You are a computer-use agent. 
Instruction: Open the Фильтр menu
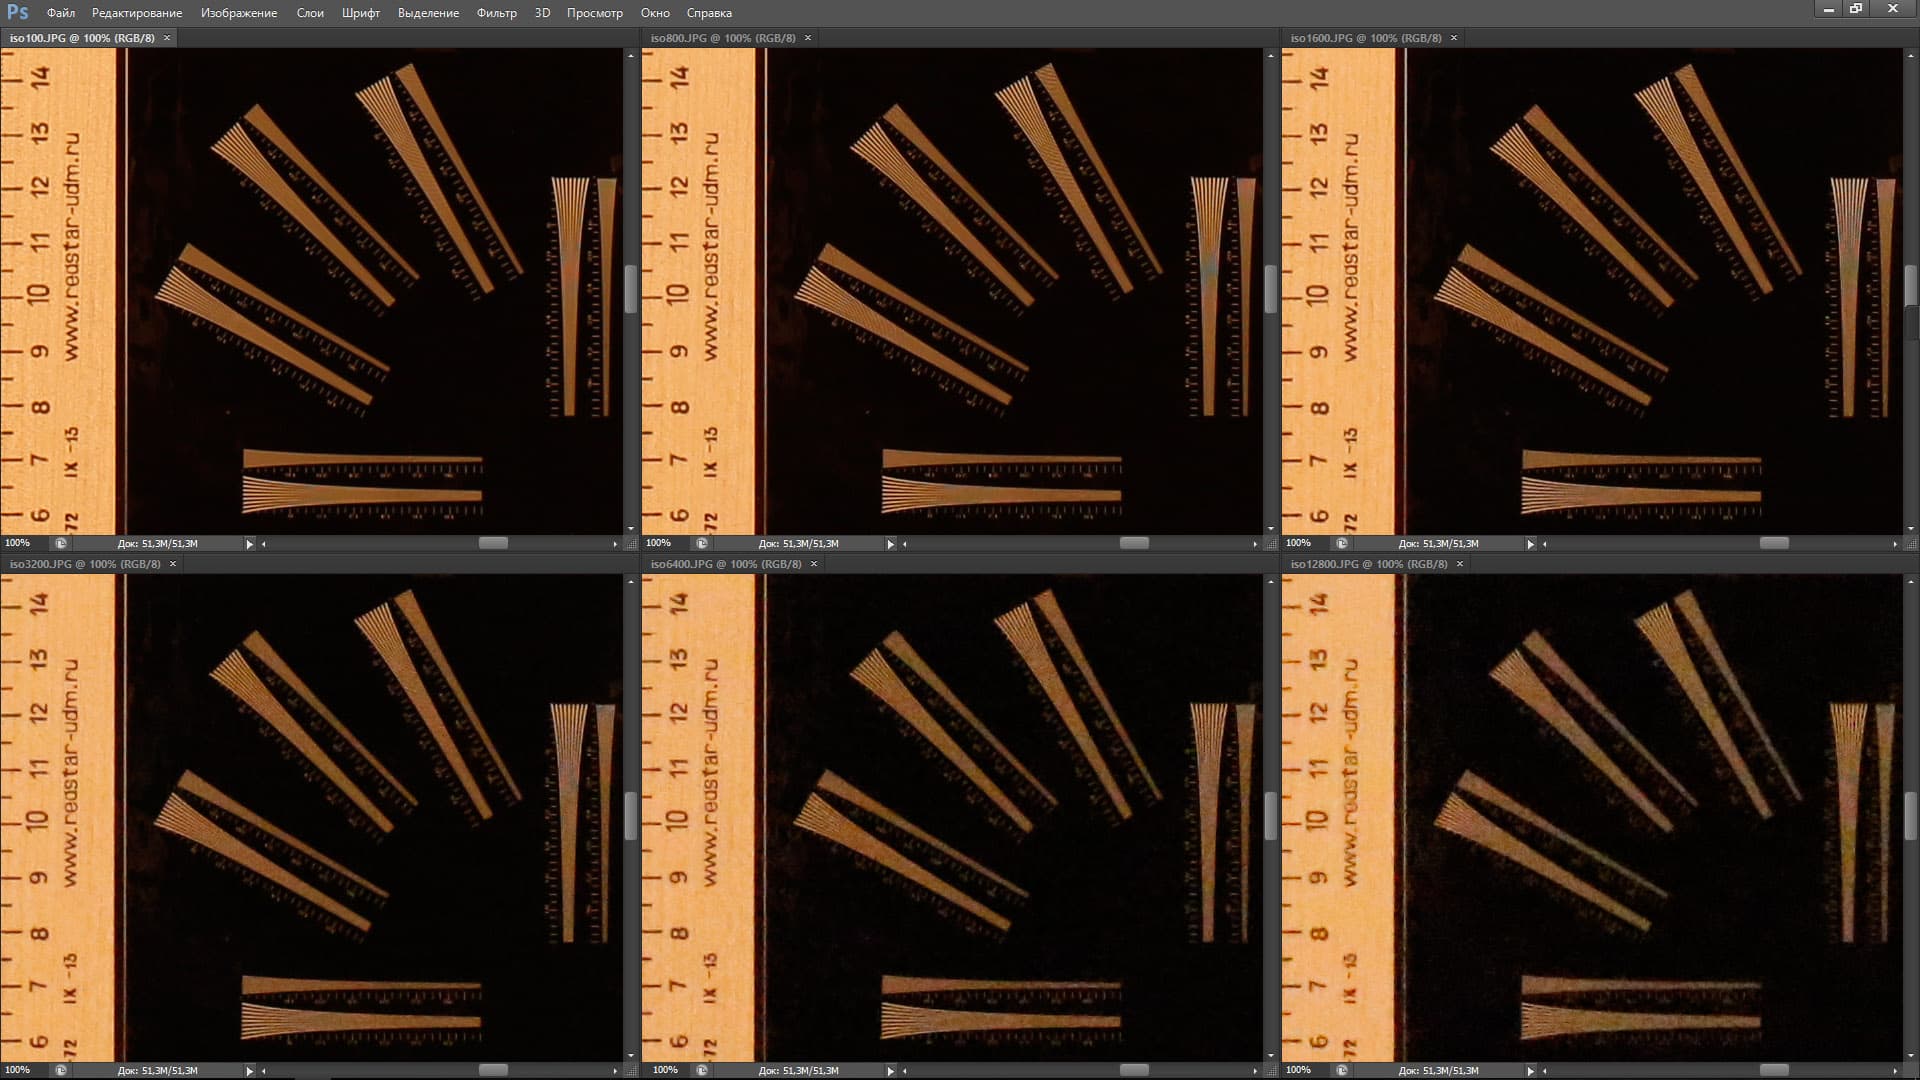pos(496,13)
